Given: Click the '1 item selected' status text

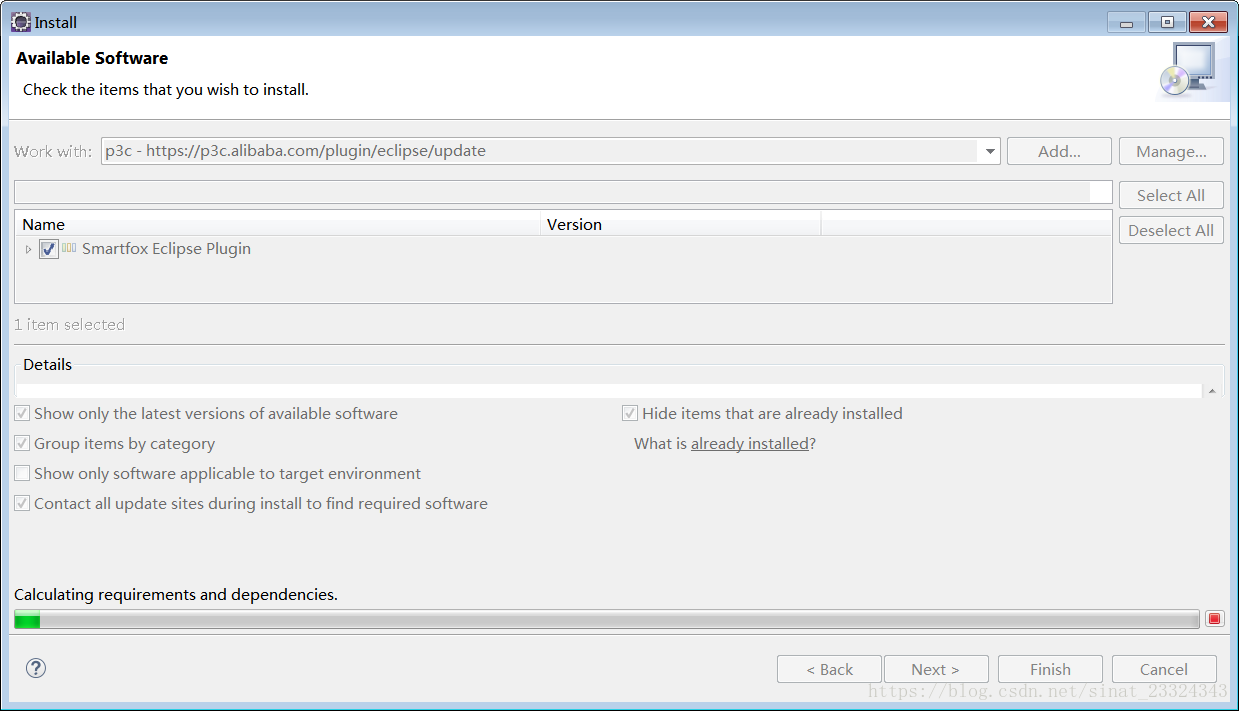Looking at the screenshot, I should coord(69,324).
